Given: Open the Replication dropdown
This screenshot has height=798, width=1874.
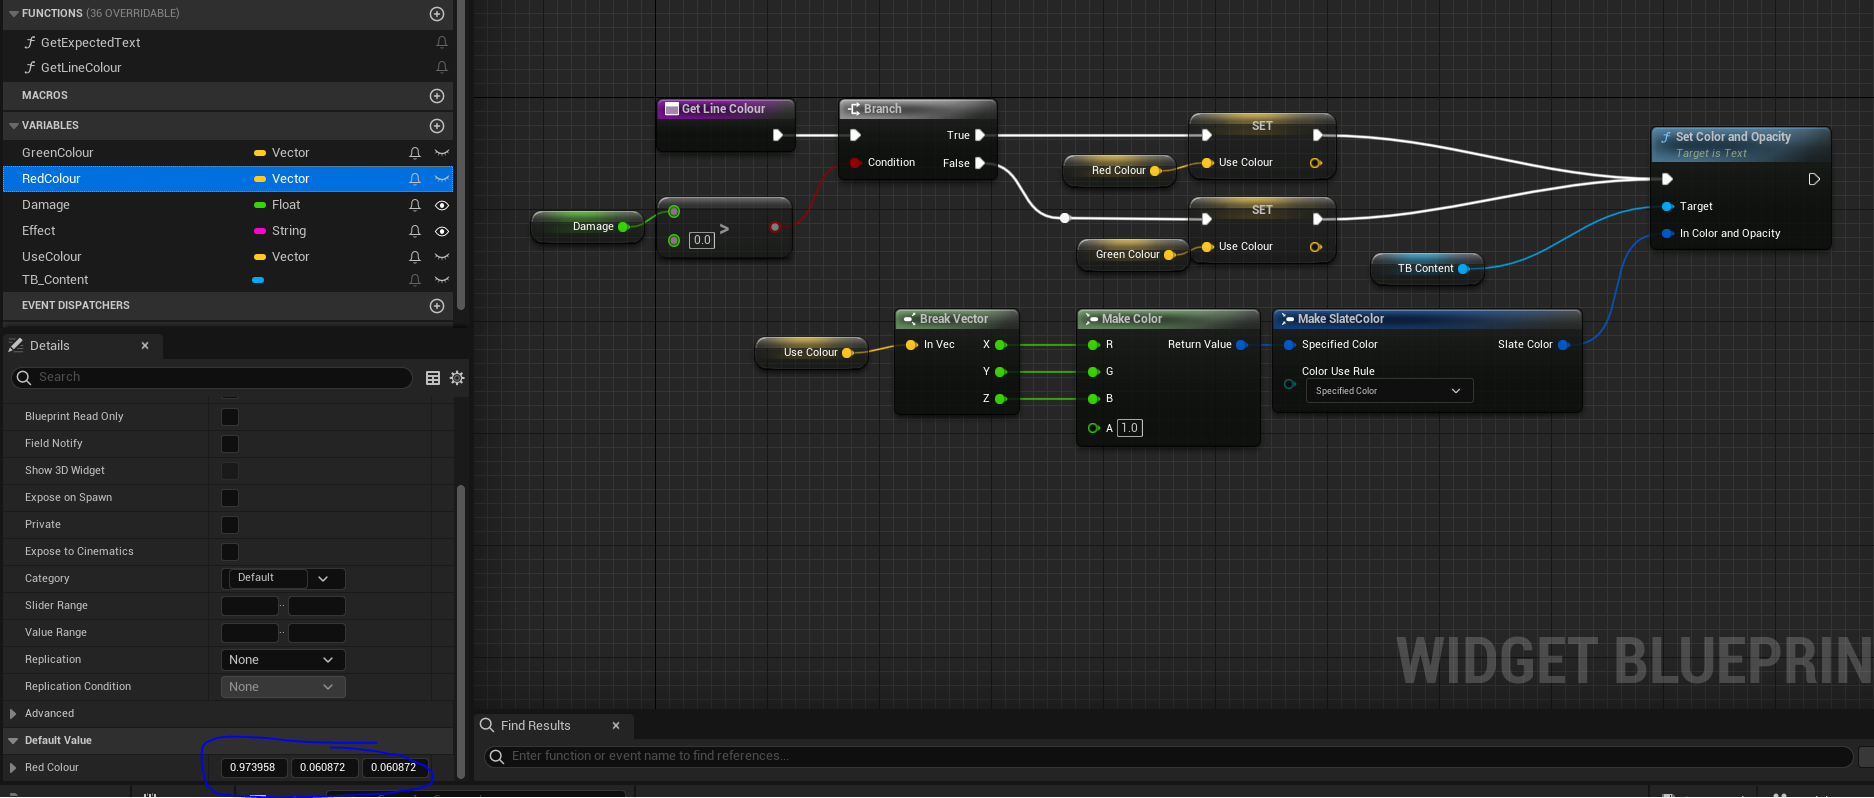Looking at the screenshot, I should [283, 660].
